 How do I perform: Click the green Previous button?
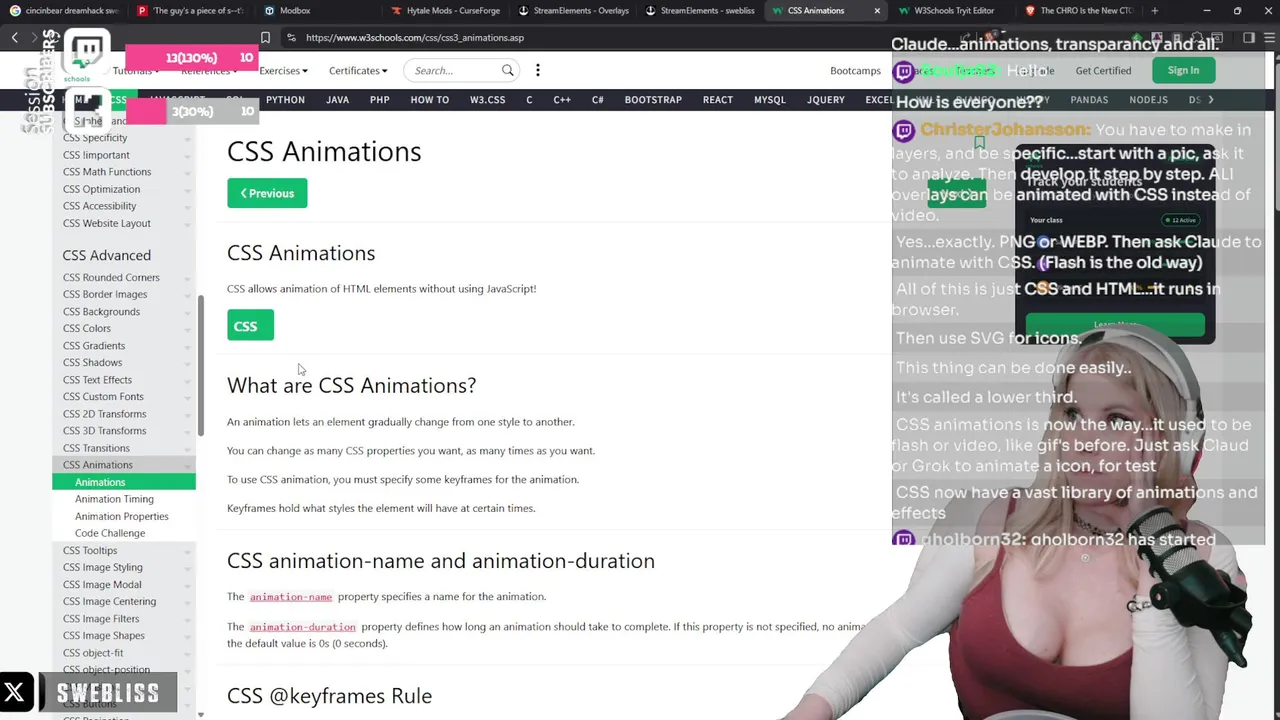(x=267, y=193)
